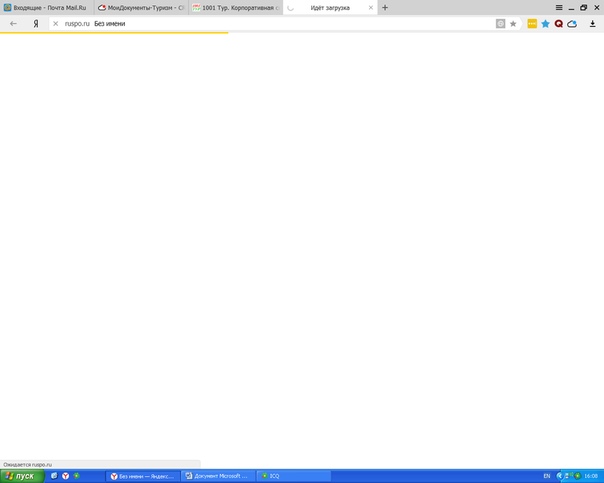Switch to the МоиДокументы-Туризм tab
This screenshot has height=483, width=604.
coord(141,8)
